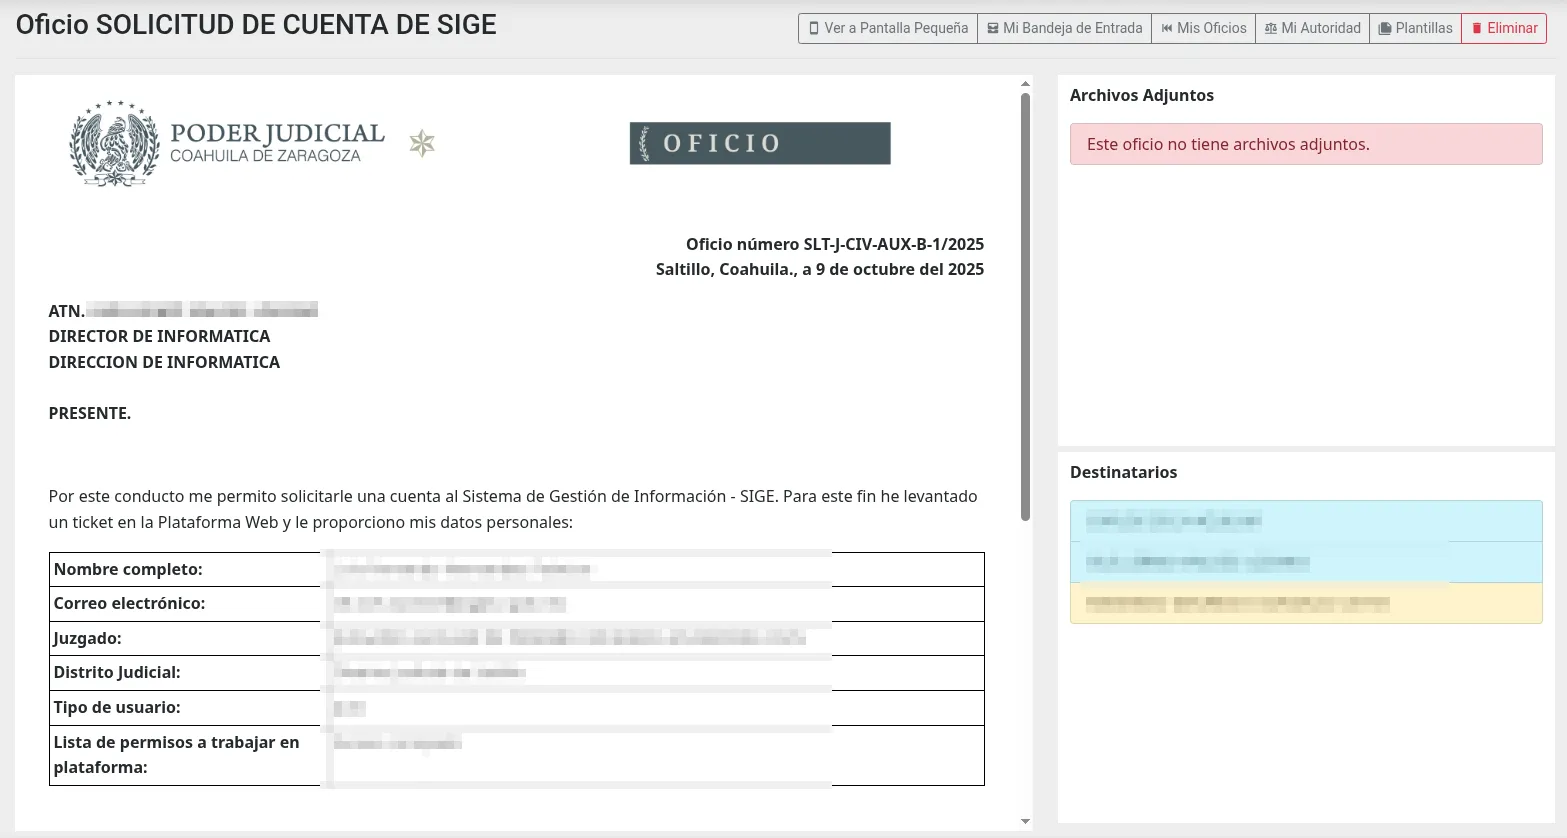Click the red Eliminar trash button

click(1503, 28)
